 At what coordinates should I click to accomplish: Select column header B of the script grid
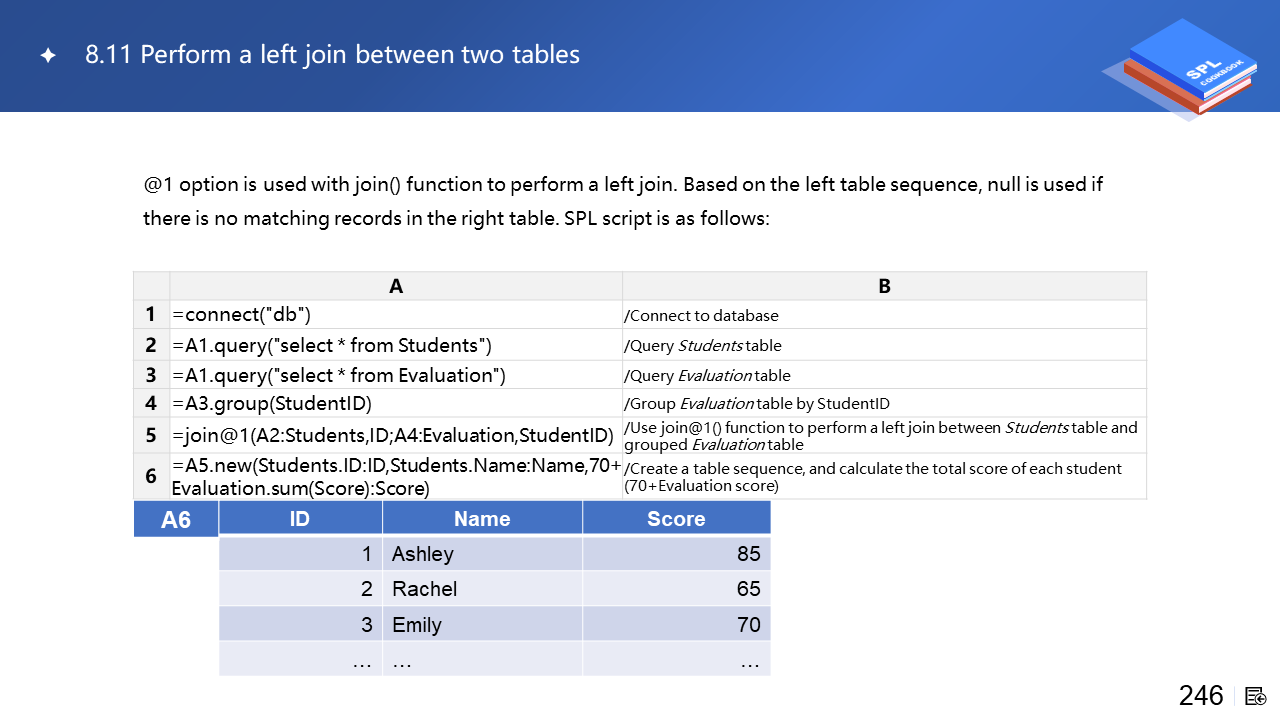pyautogui.click(x=884, y=286)
